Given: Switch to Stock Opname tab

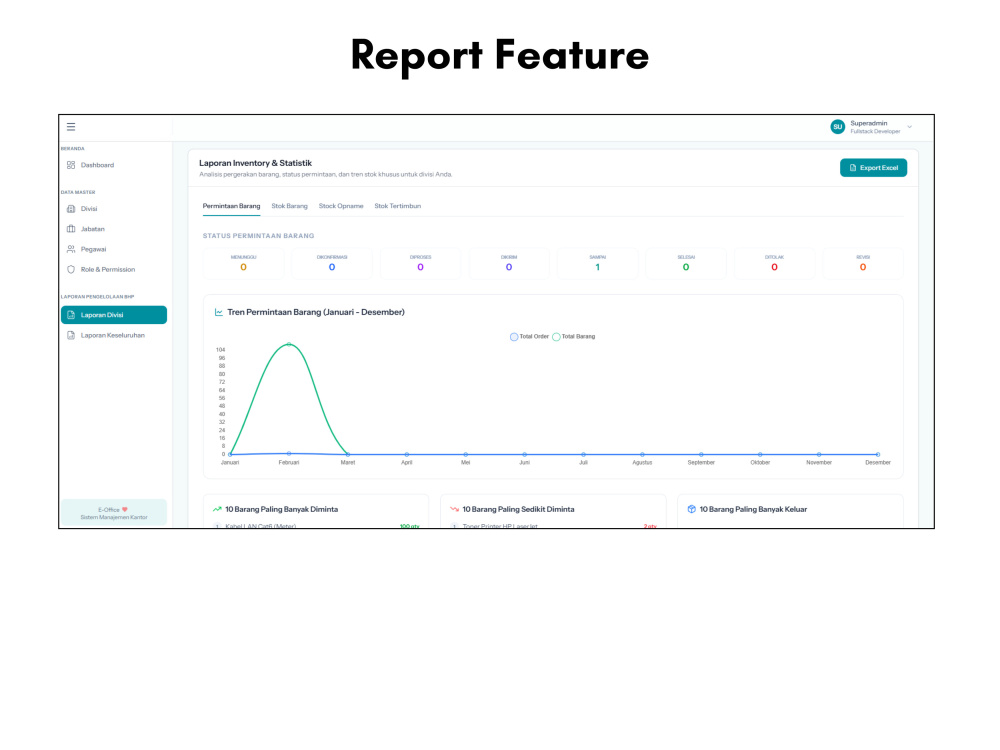Looking at the screenshot, I should (341, 206).
